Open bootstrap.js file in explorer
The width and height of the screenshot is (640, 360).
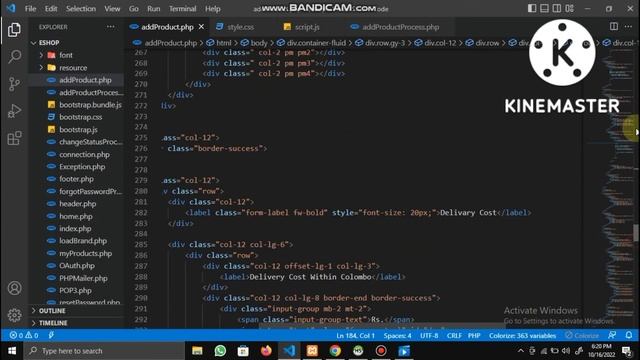point(78,130)
